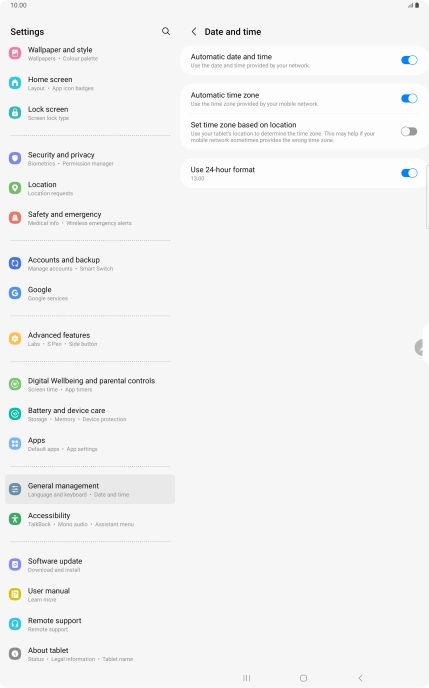Open User manual entry
Screen dimensions: 429x688
tap(90, 595)
